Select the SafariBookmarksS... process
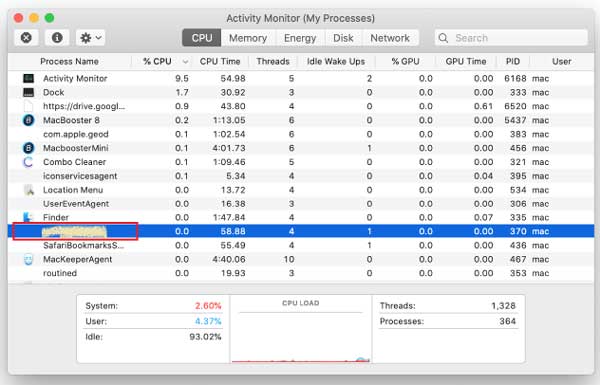Image resolution: width=600 pixels, height=385 pixels. (x=83, y=245)
